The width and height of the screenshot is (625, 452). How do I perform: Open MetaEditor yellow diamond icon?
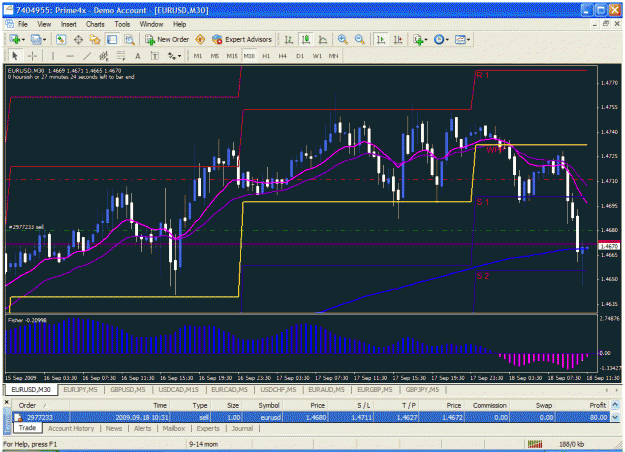click(200, 39)
